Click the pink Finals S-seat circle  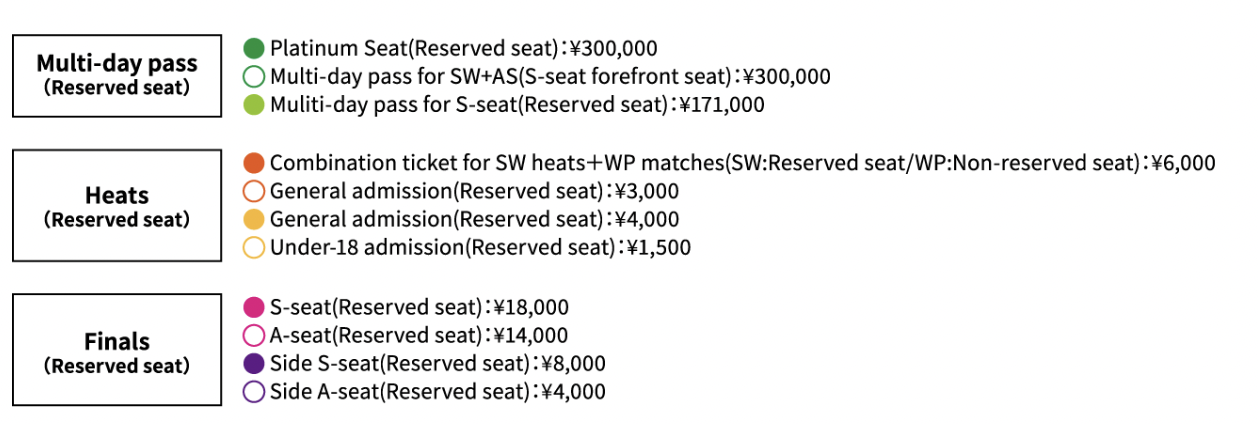point(254,307)
